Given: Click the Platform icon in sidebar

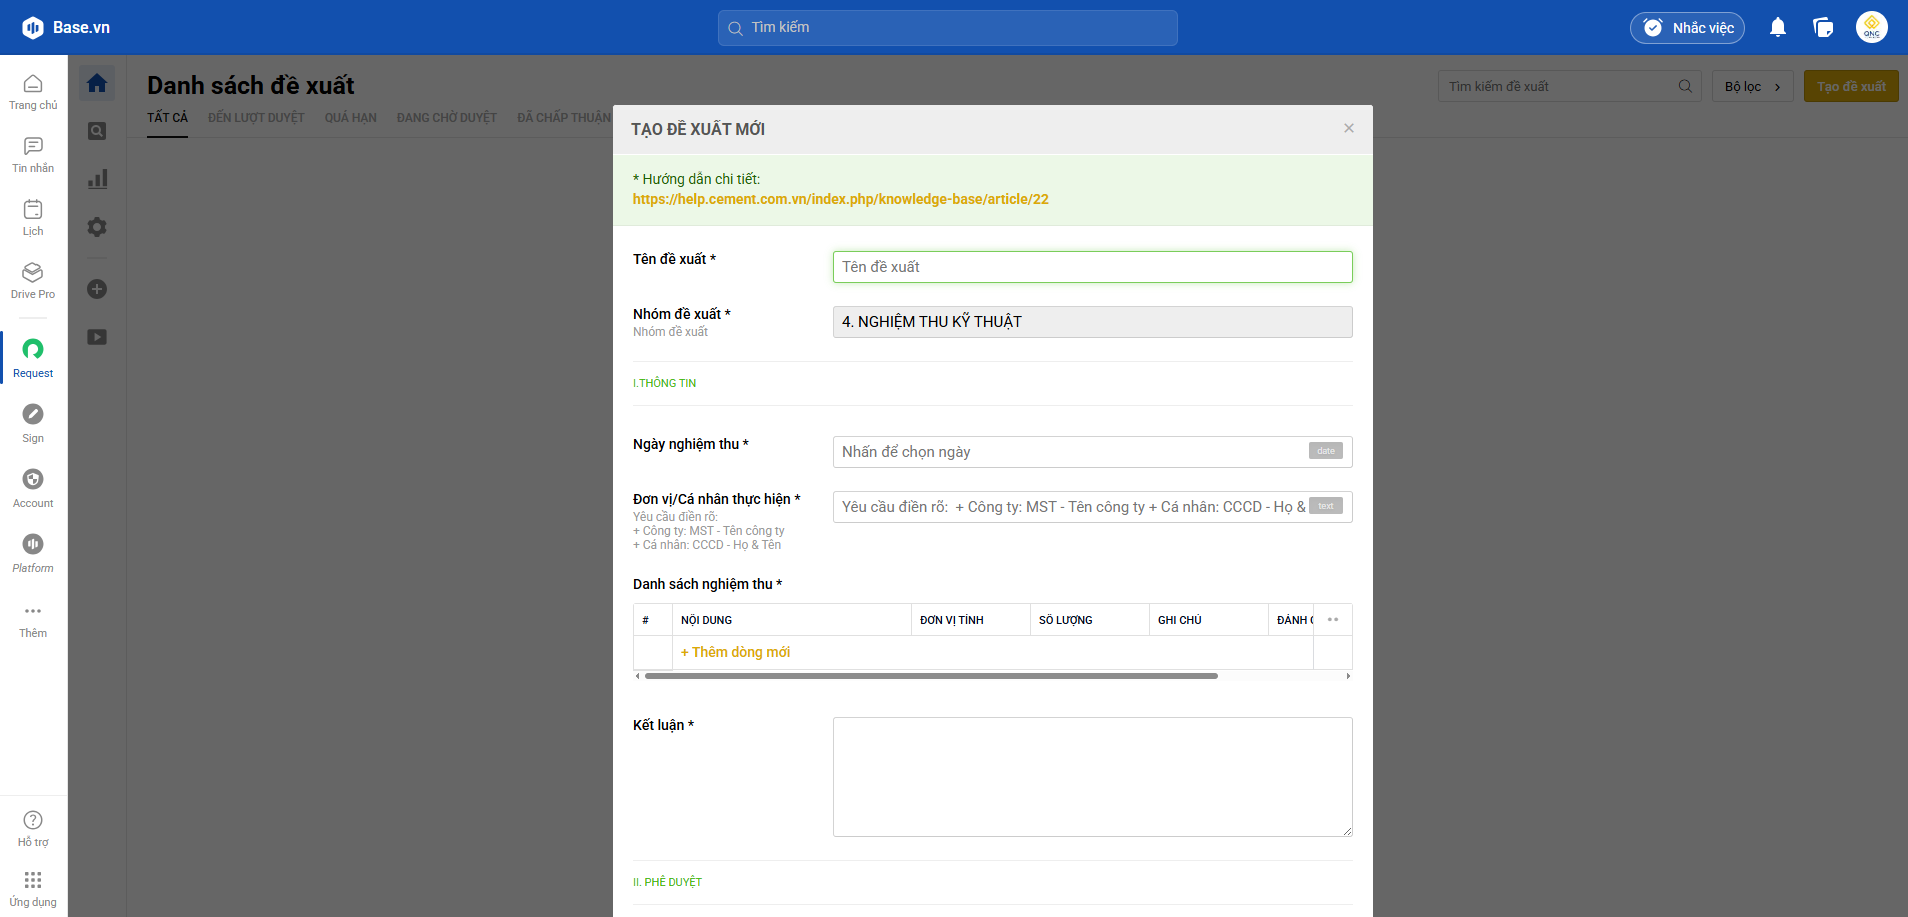Looking at the screenshot, I should coord(33,552).
